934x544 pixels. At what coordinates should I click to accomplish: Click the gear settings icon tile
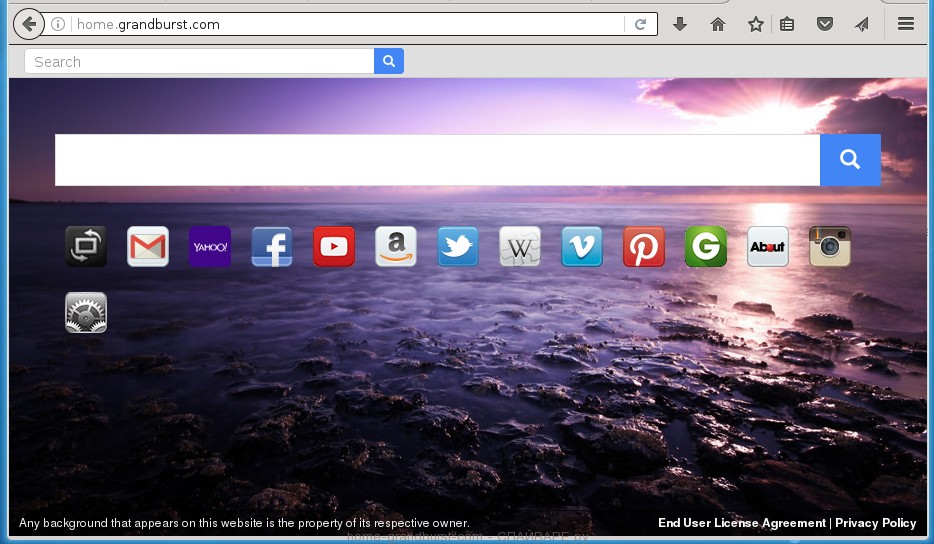tap(86, 313)
